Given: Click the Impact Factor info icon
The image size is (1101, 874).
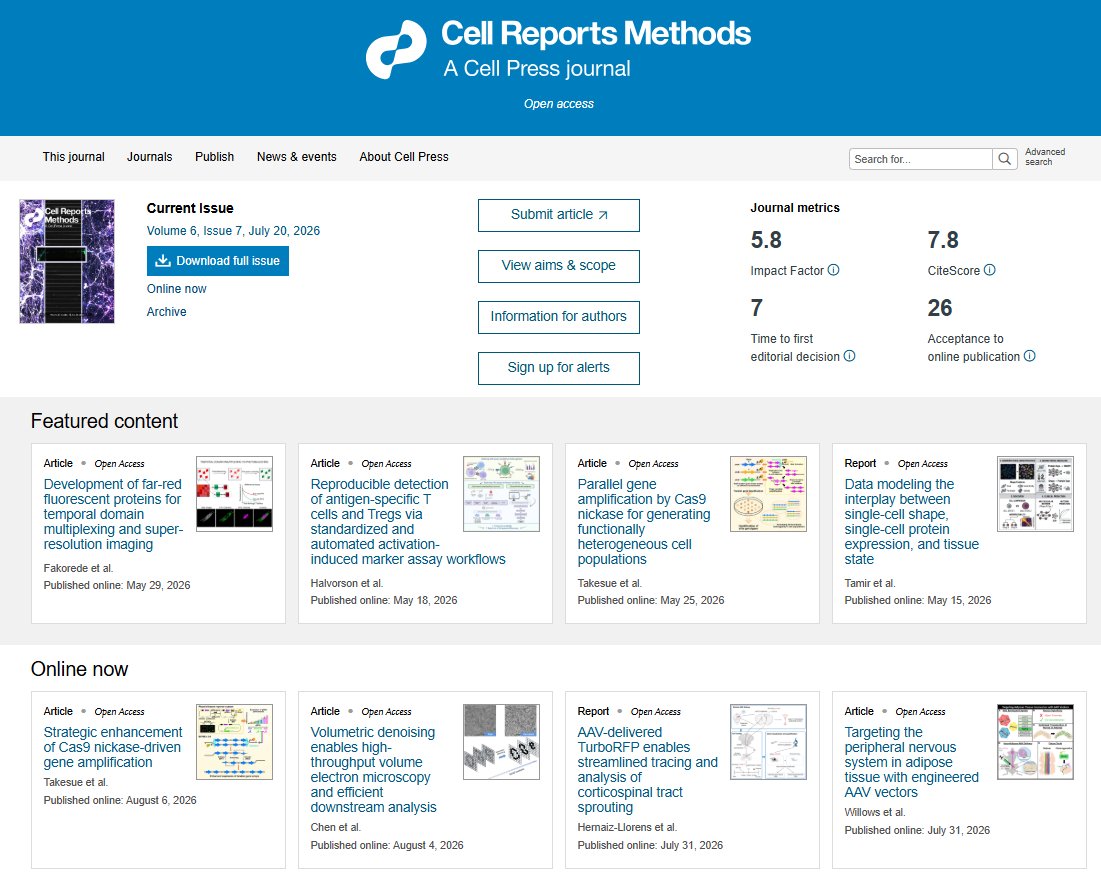Looking at the screenshot, I should click(x=833, y=270).
